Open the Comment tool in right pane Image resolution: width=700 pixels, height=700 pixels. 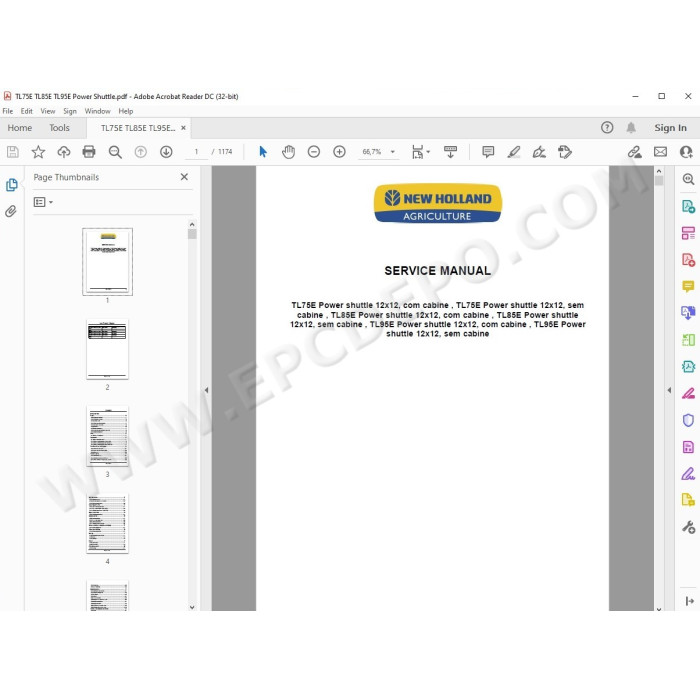coord(688,286)
